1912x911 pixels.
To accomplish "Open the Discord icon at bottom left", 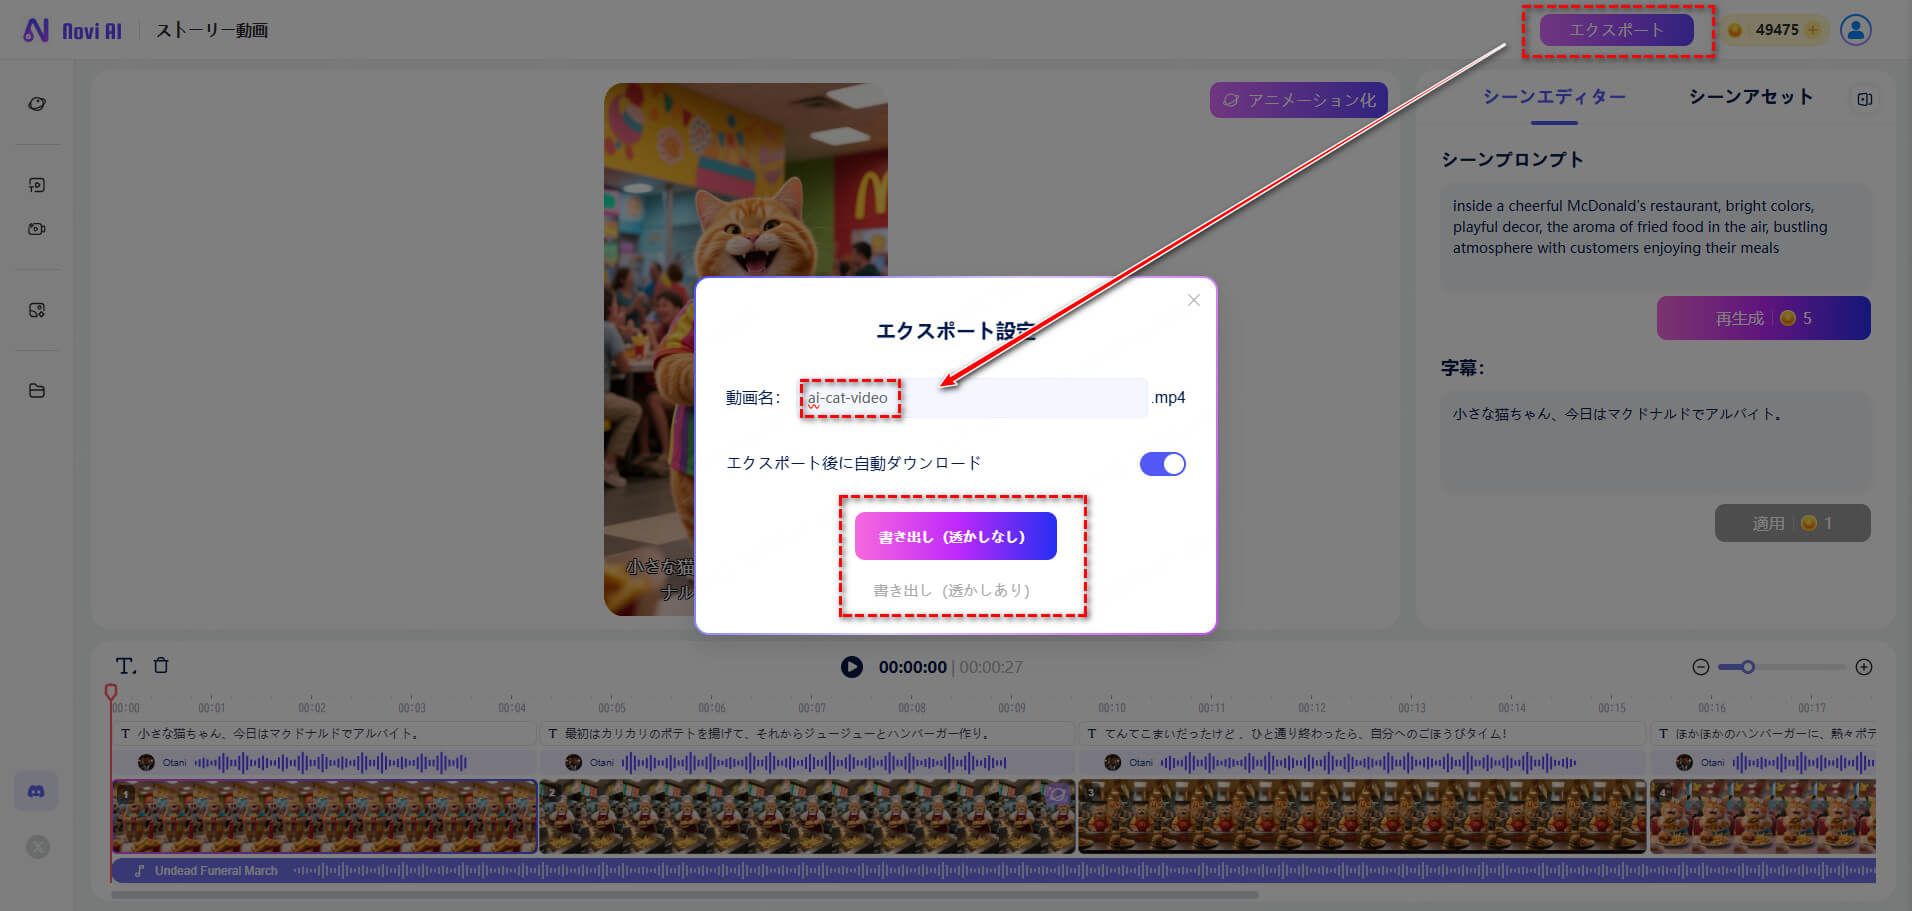I will (37, 791).
